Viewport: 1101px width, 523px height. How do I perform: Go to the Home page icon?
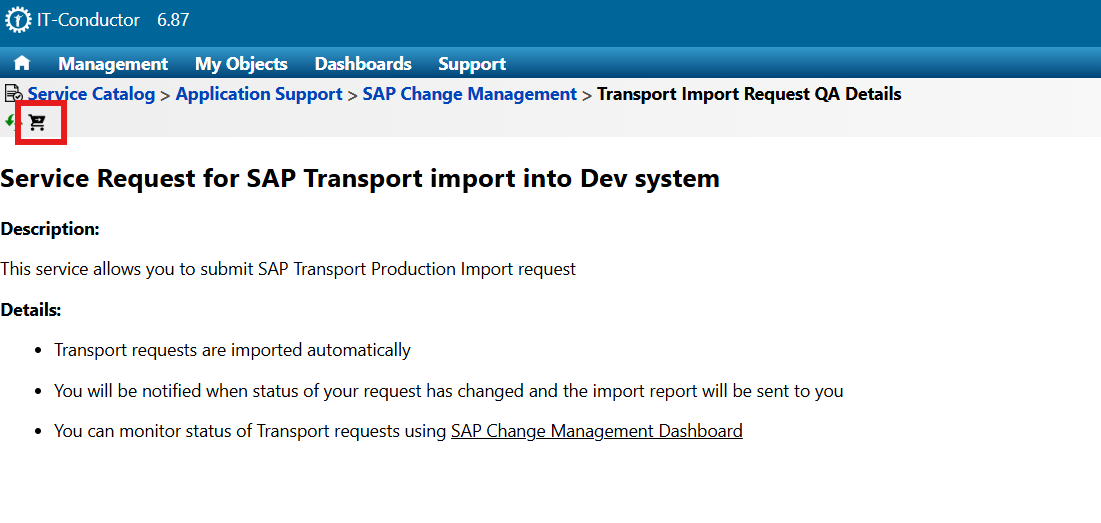(22, 63)
